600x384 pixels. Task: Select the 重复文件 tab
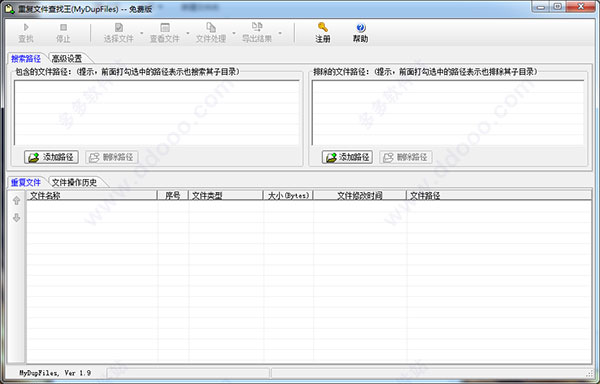point(26,182)
